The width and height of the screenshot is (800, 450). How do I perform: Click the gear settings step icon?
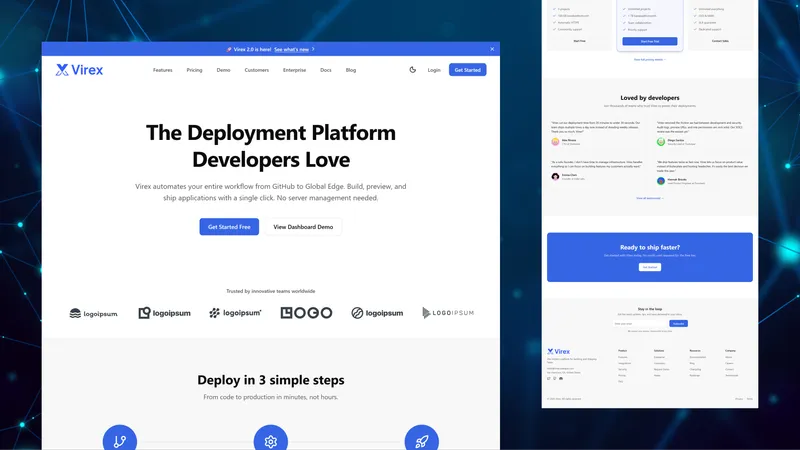click(270, 440)
